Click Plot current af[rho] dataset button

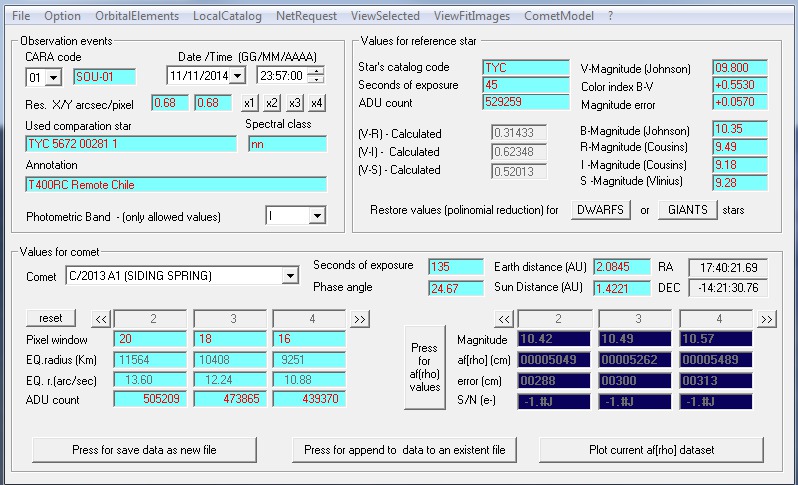651,450
